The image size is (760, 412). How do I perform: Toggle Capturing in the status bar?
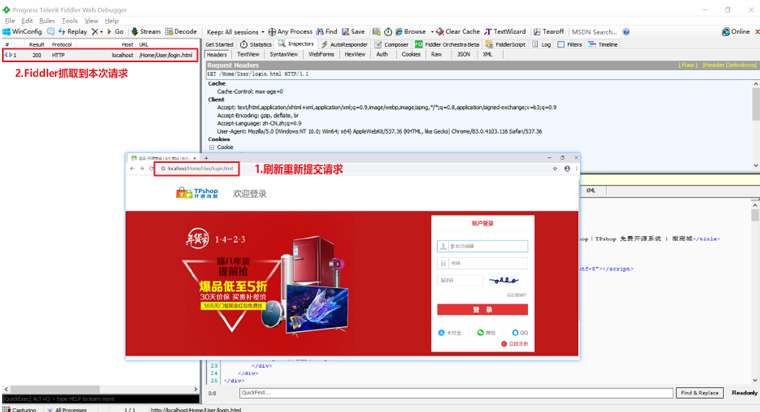[x=20, y=410]
